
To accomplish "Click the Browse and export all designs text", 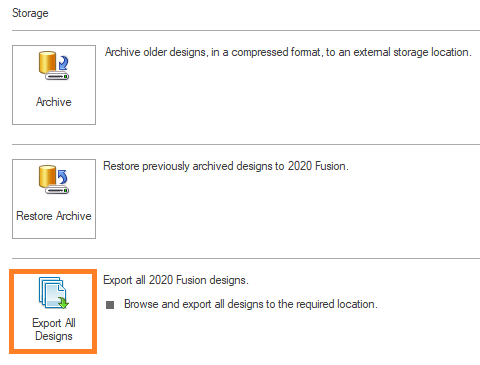I will pos(251,304).
